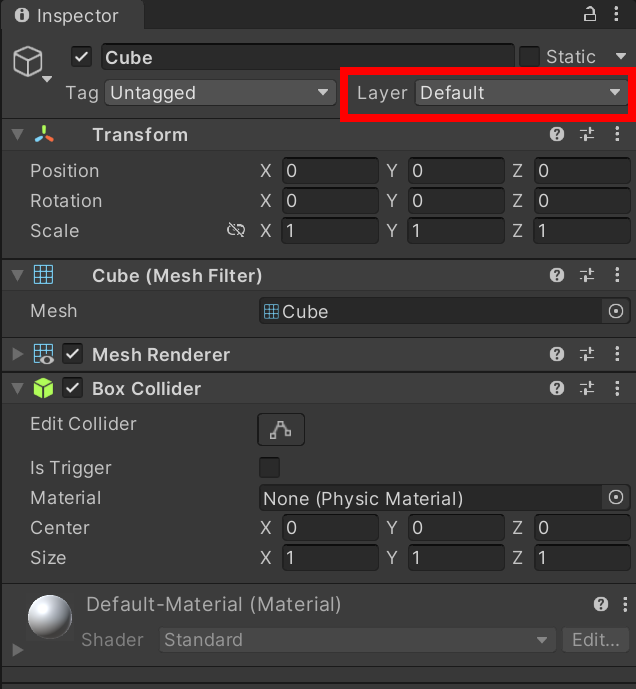The width and height of the screenshot is (636, 689).
Task: Open the Static flags dropdown arrow
Action: click(x=621, y=56)
